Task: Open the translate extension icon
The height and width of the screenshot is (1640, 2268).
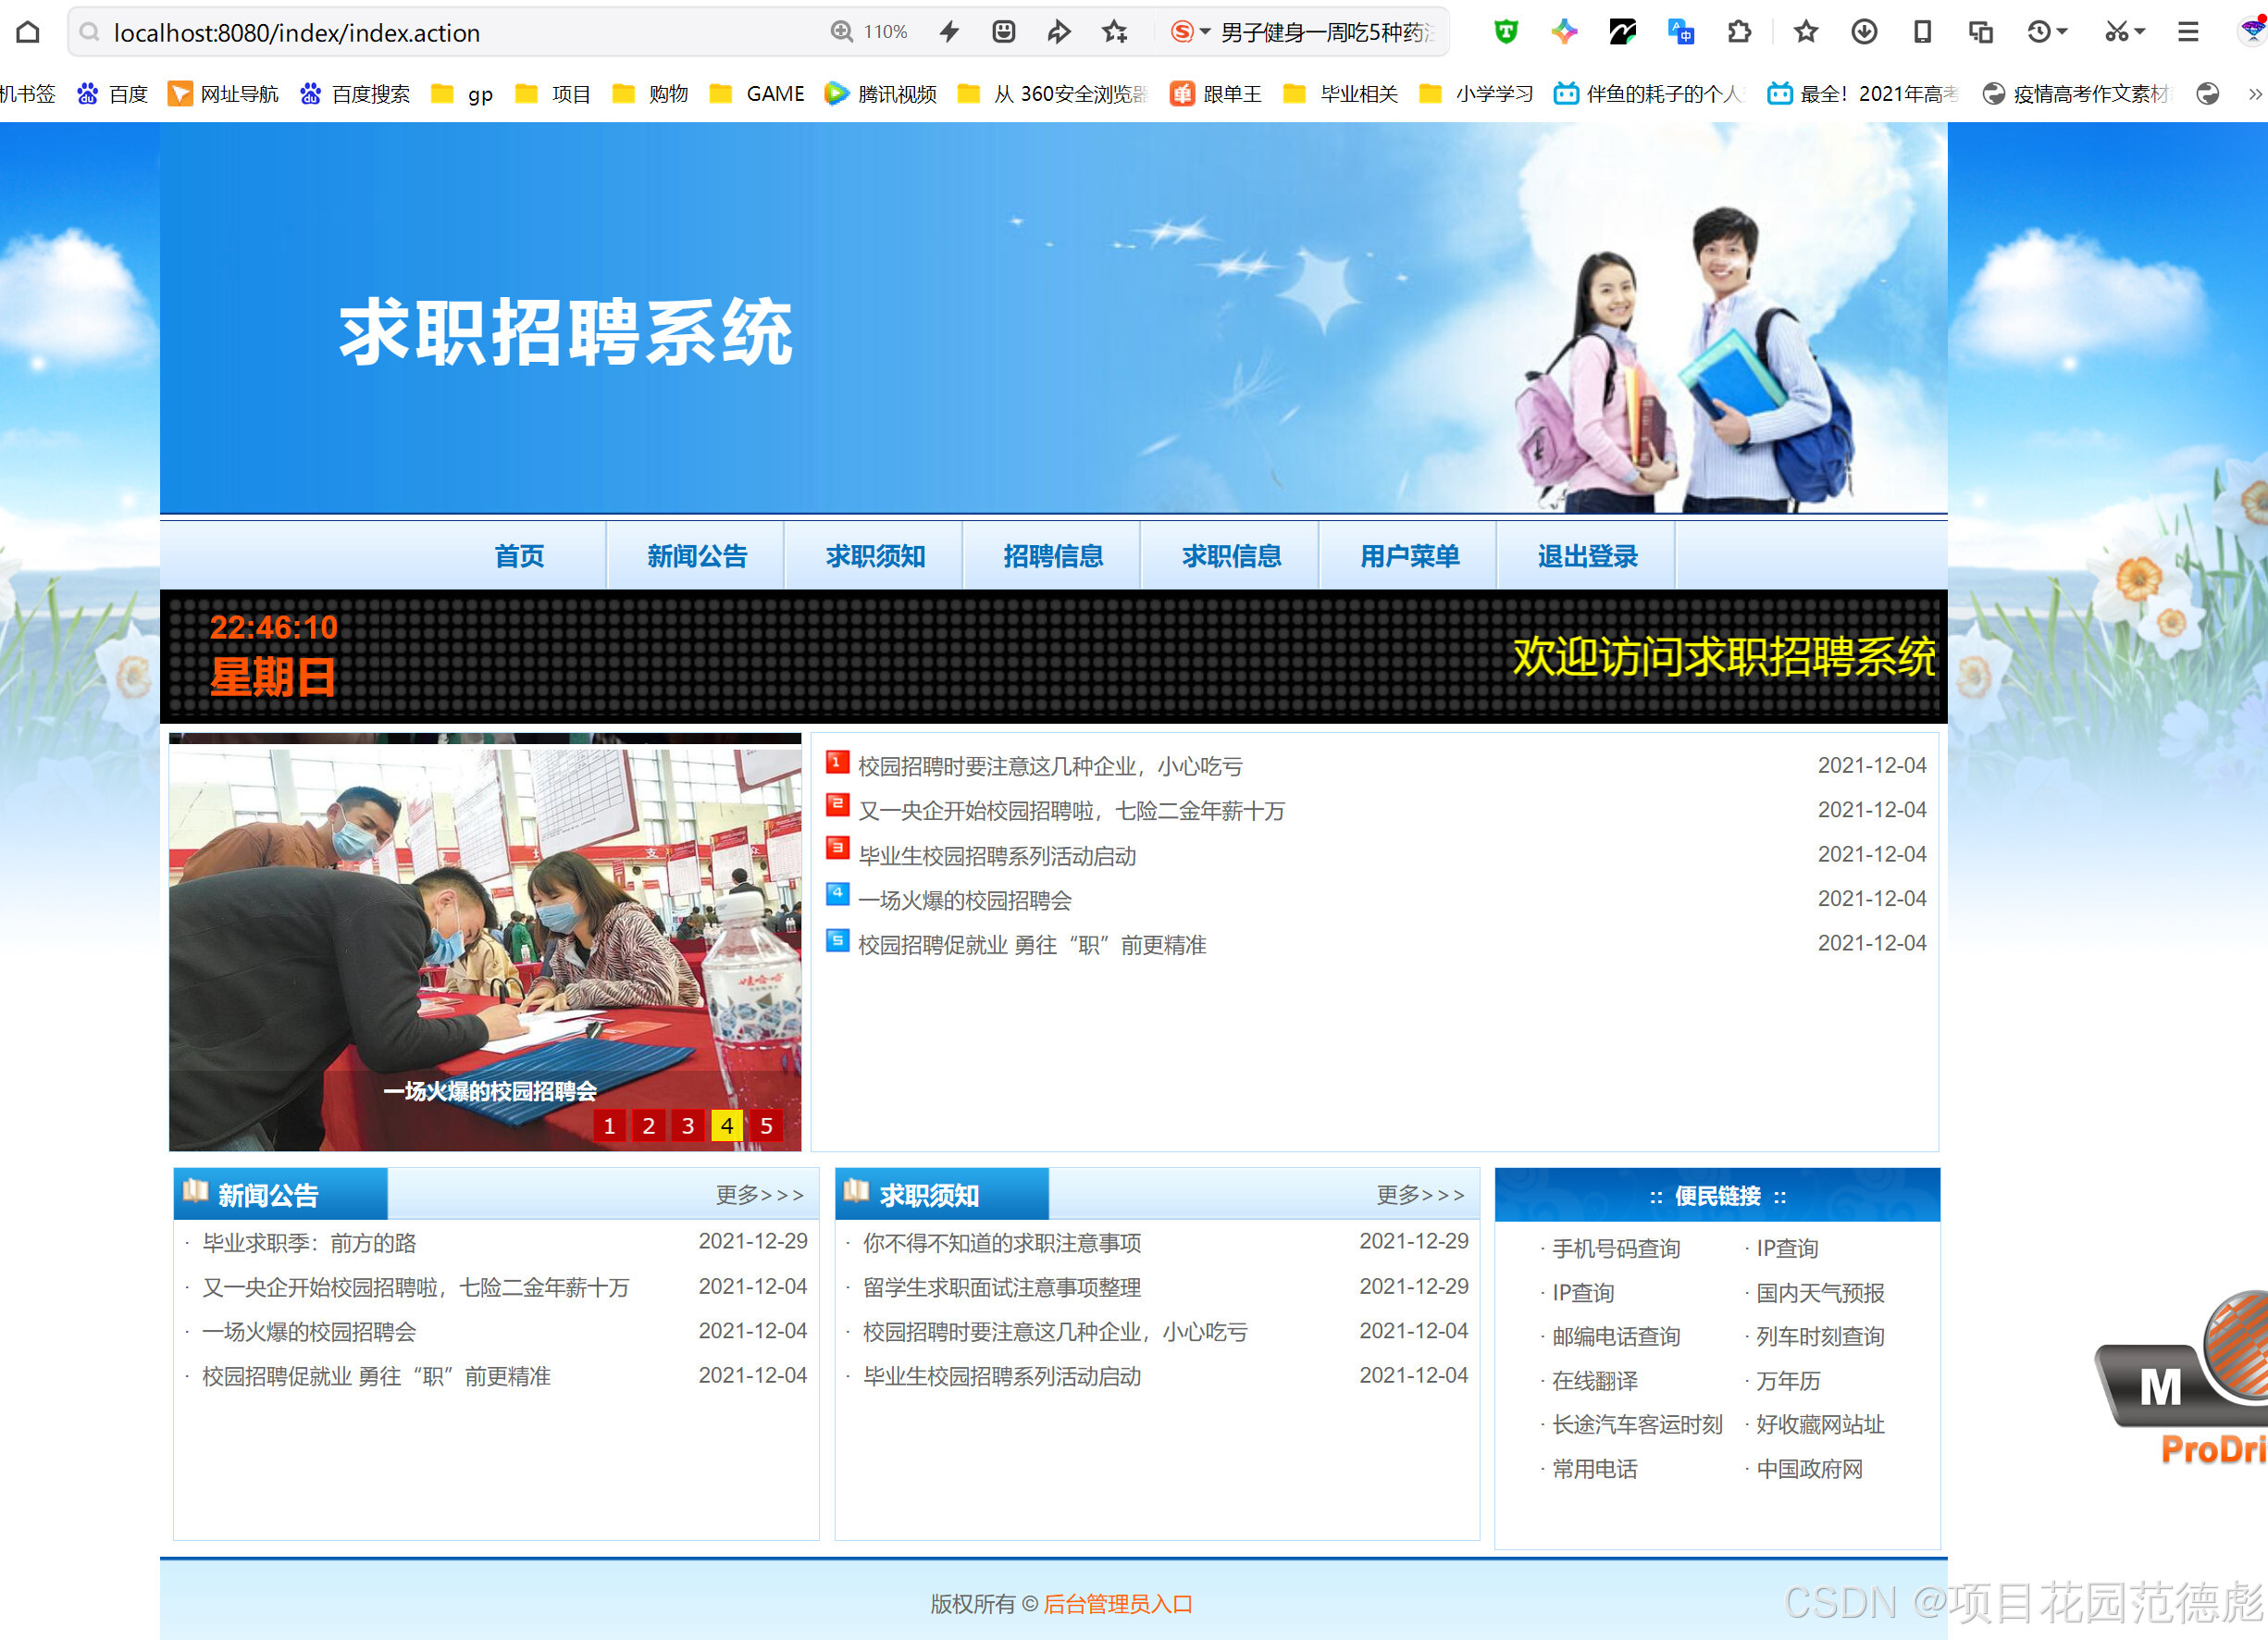Action: click(1680, 32)
